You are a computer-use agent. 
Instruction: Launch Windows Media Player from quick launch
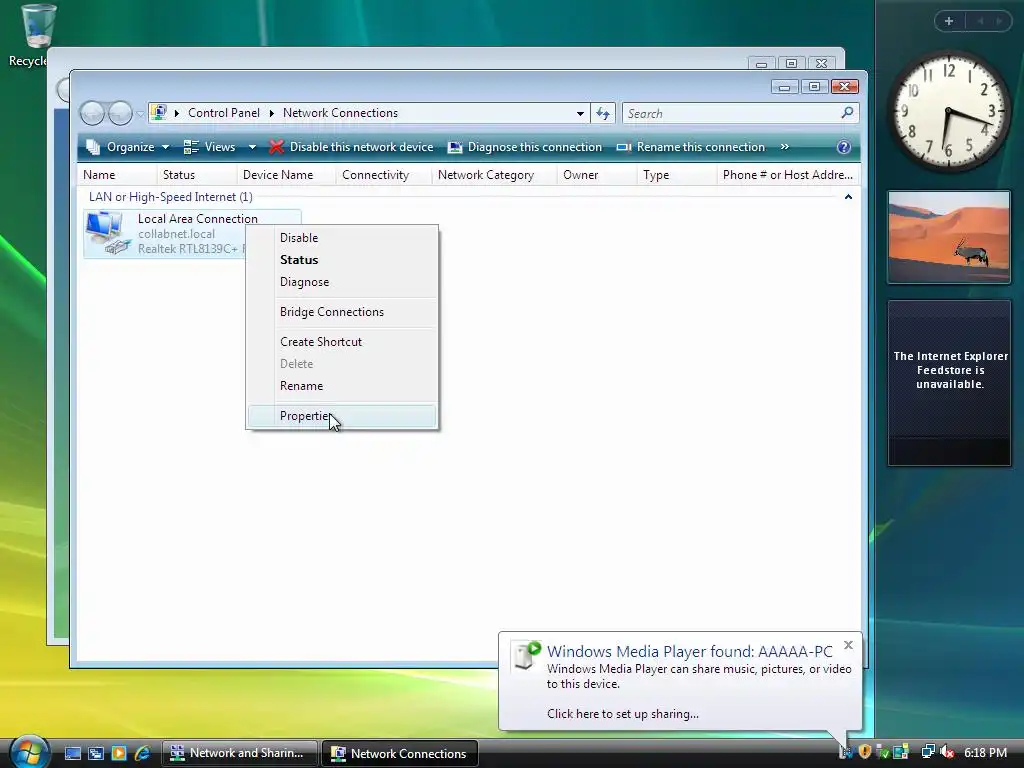click(119, 753)
